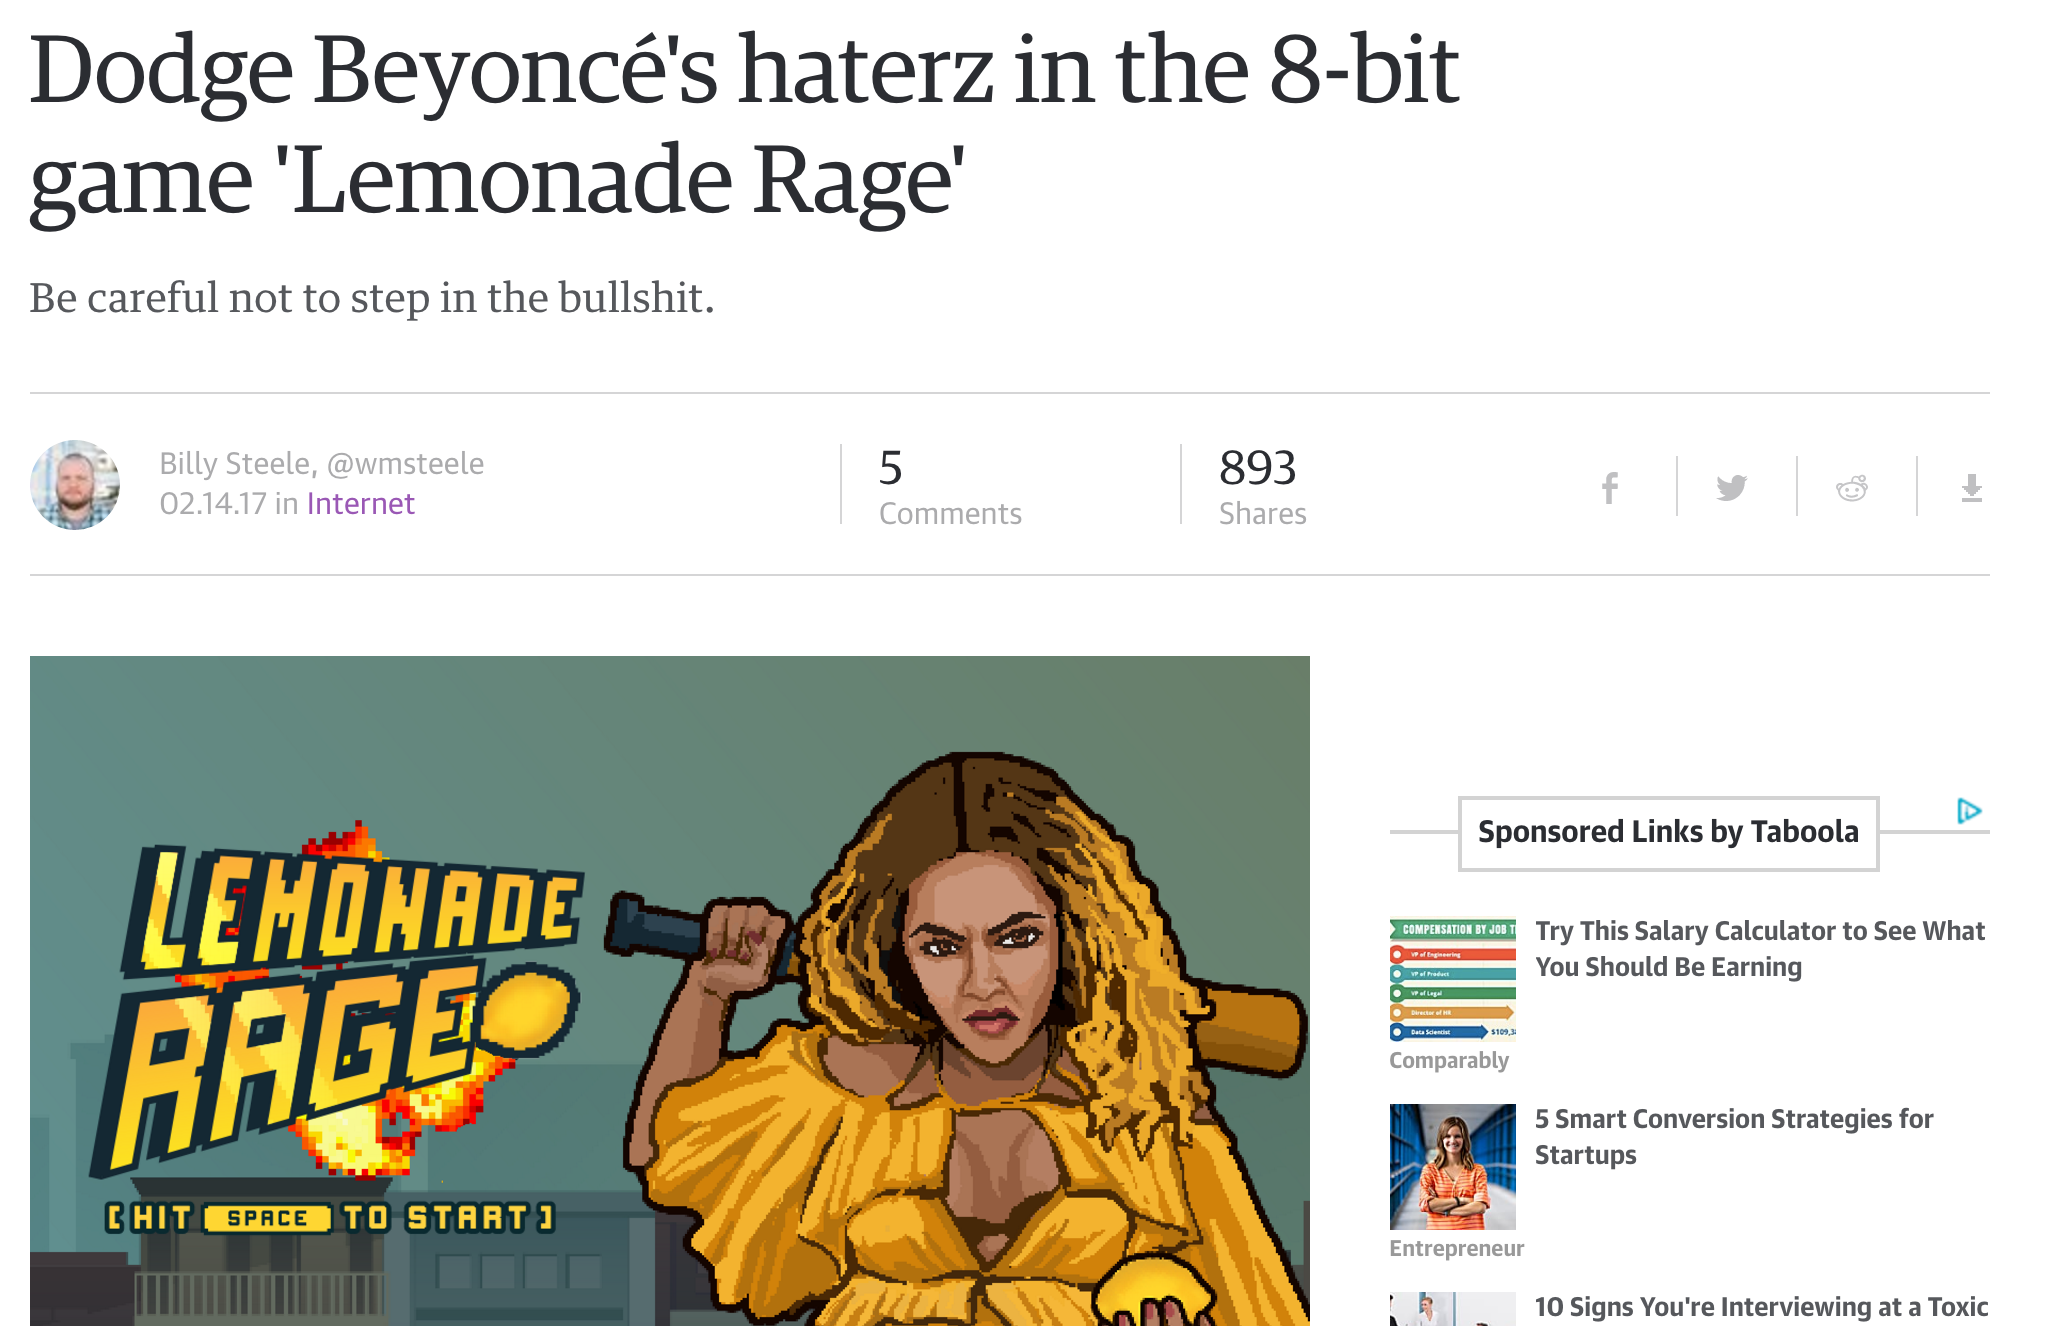
Task: Open the 10 Signs Toxic interview link
Action: coord(1761,1308)
